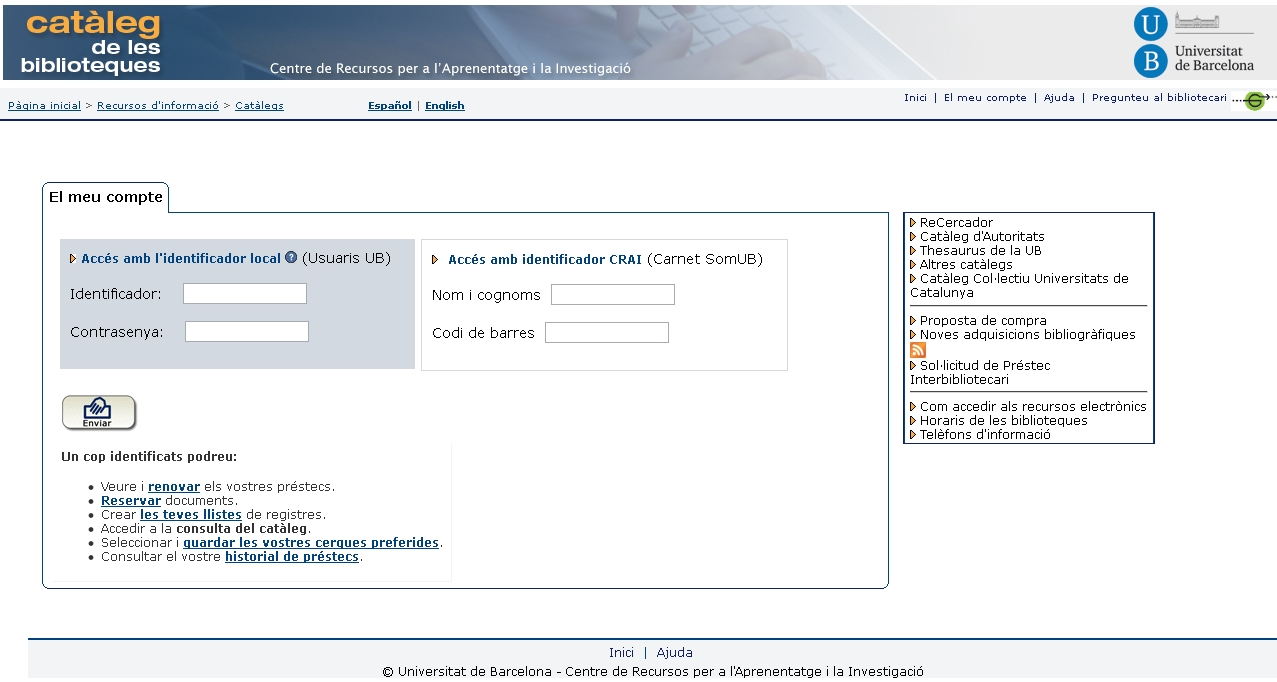Open the ReCercador link in sidebar

tap(956, 223)
